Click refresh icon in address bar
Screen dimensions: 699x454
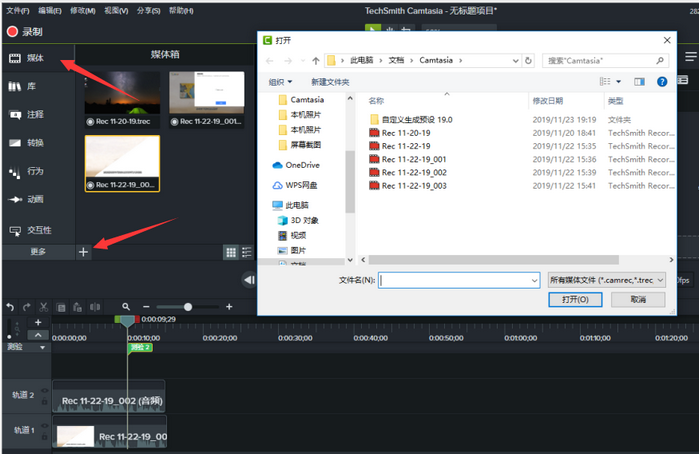528,61
